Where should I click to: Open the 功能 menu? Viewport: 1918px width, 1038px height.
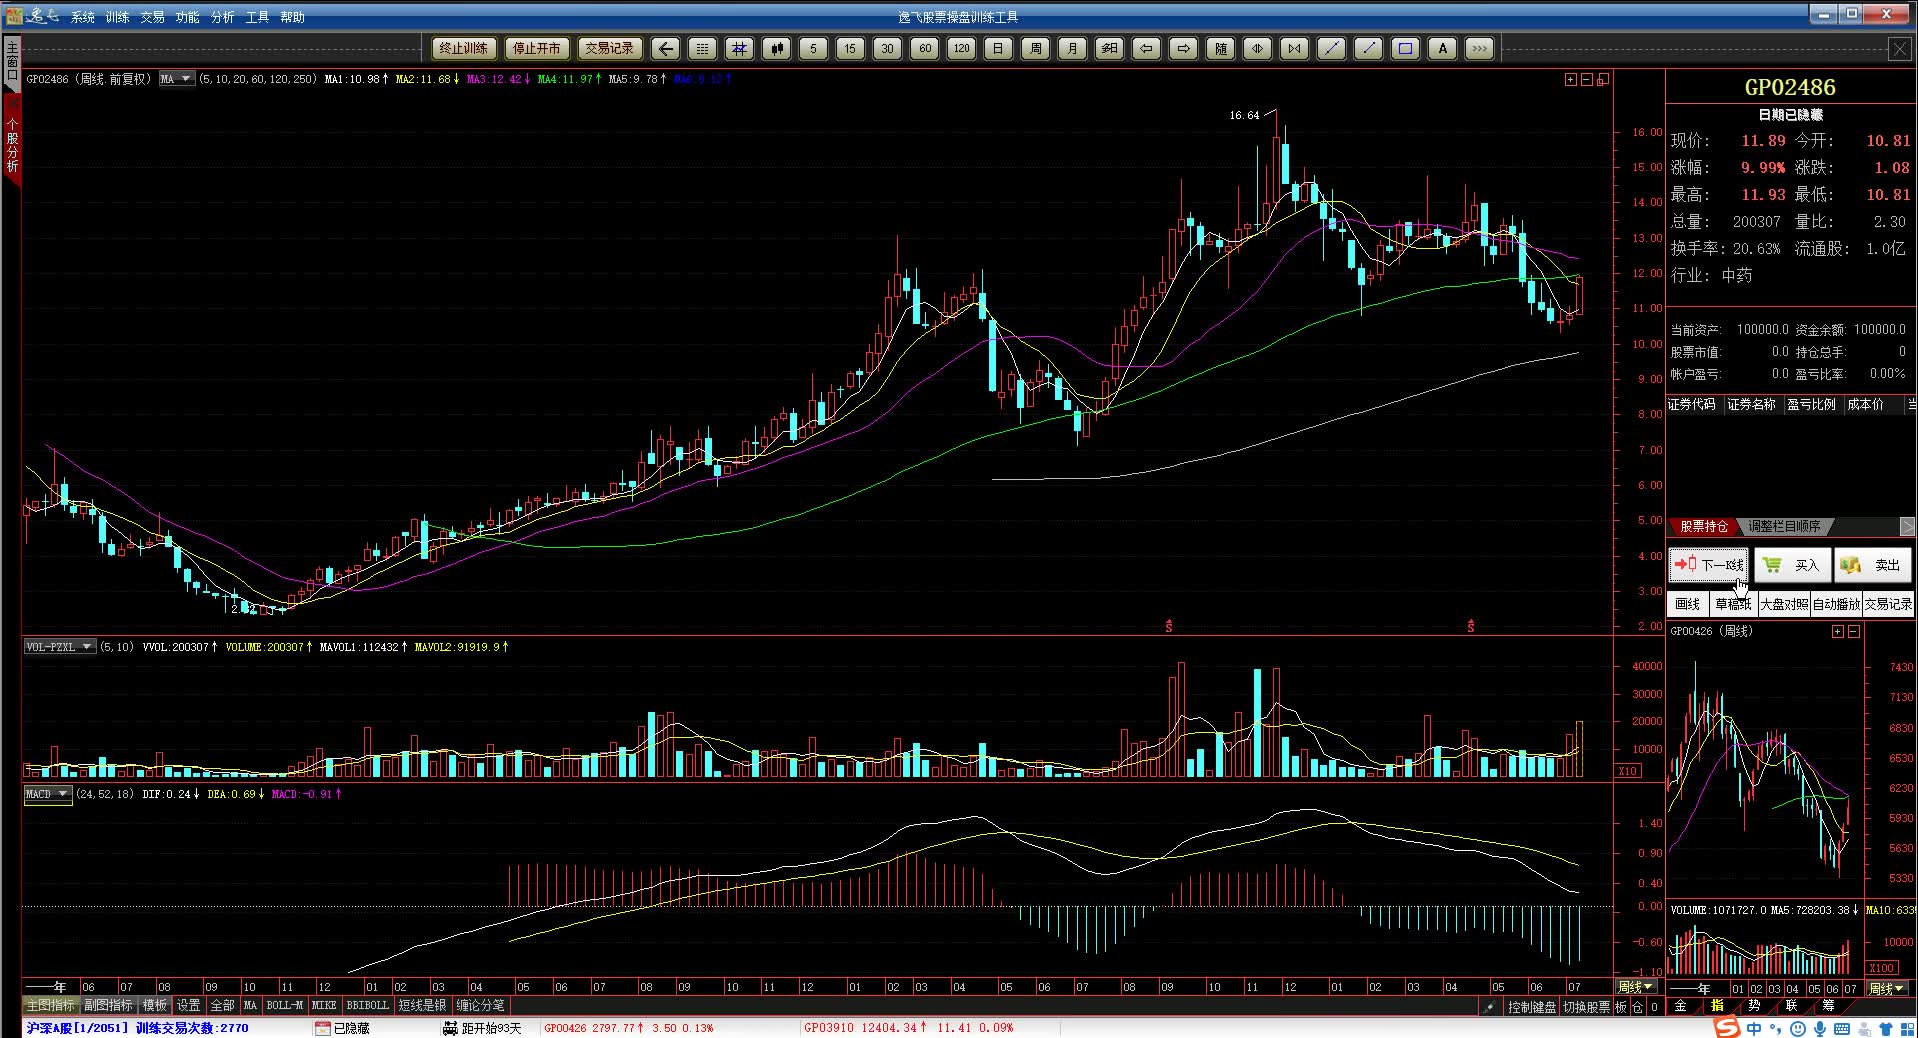(x=188, y=17)
